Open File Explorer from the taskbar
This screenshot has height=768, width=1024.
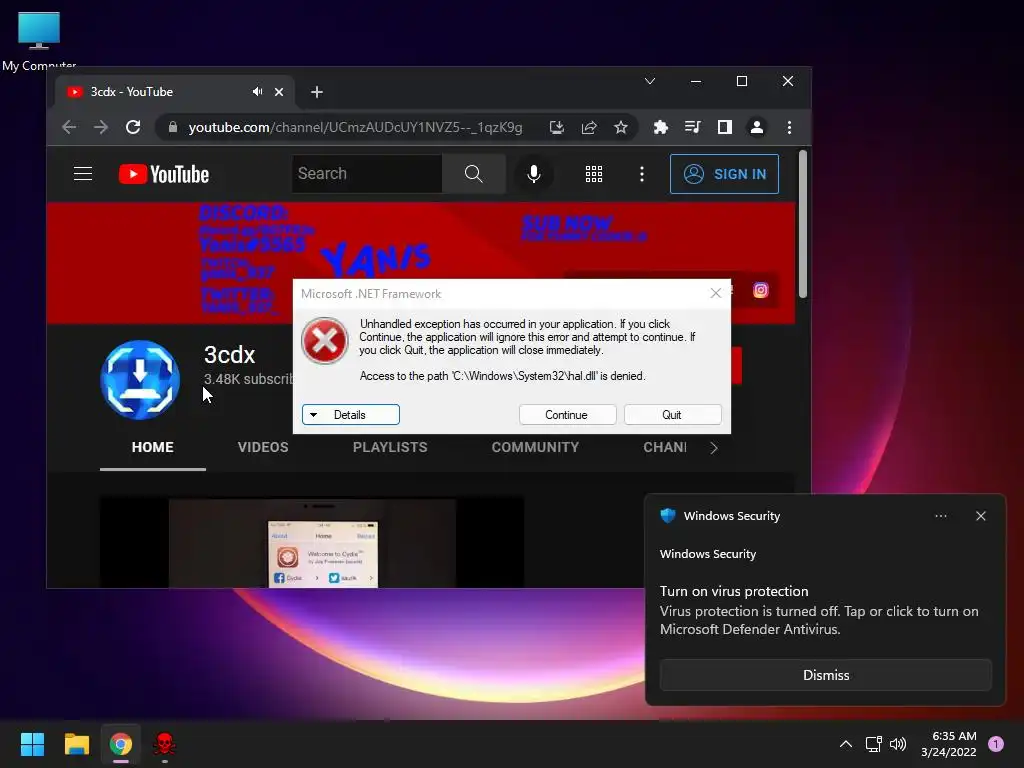click(77, 744)
